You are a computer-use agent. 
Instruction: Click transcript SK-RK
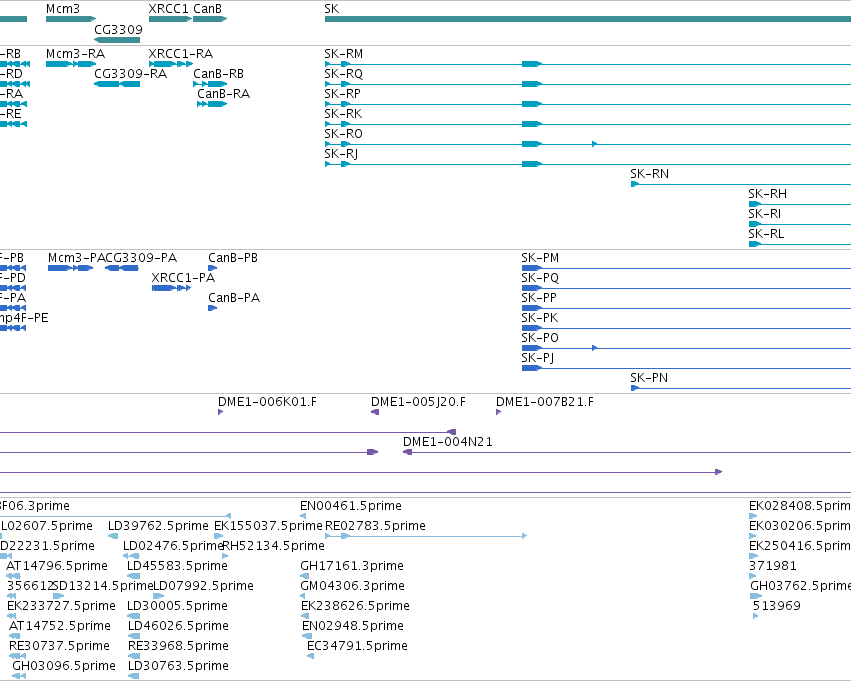[x=588, y=124]
